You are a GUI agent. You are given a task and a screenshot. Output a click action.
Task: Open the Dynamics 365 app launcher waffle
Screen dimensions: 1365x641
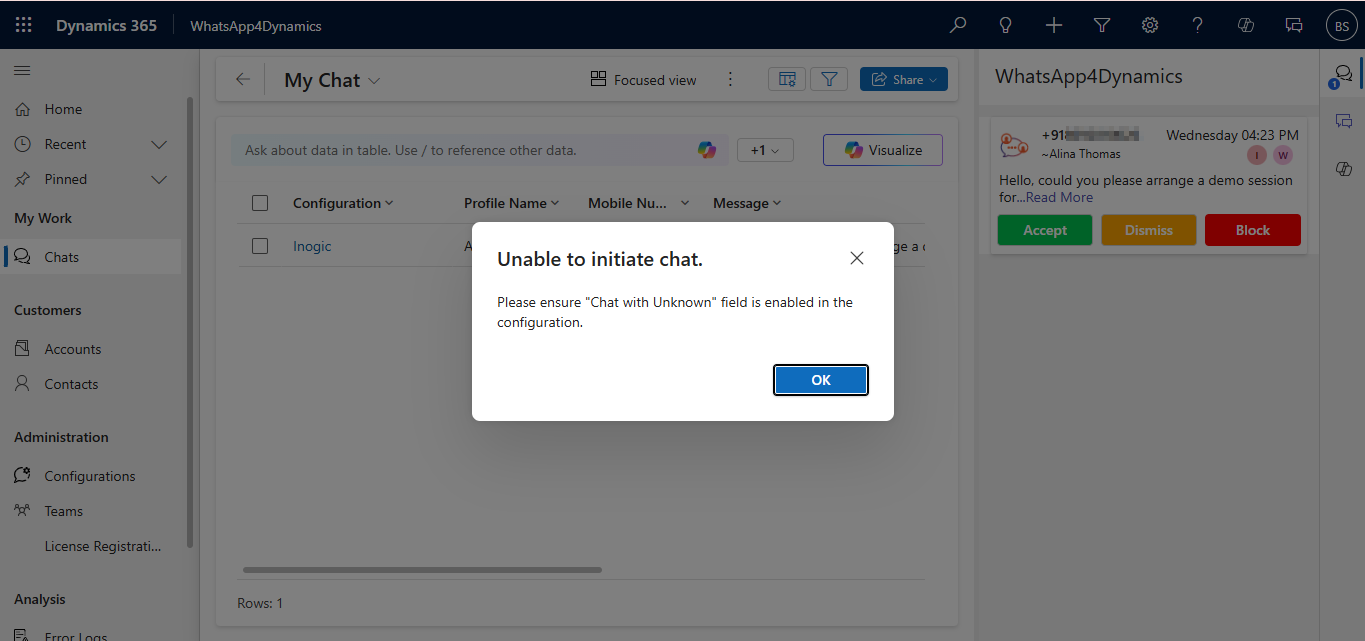(x=24, y=25)
